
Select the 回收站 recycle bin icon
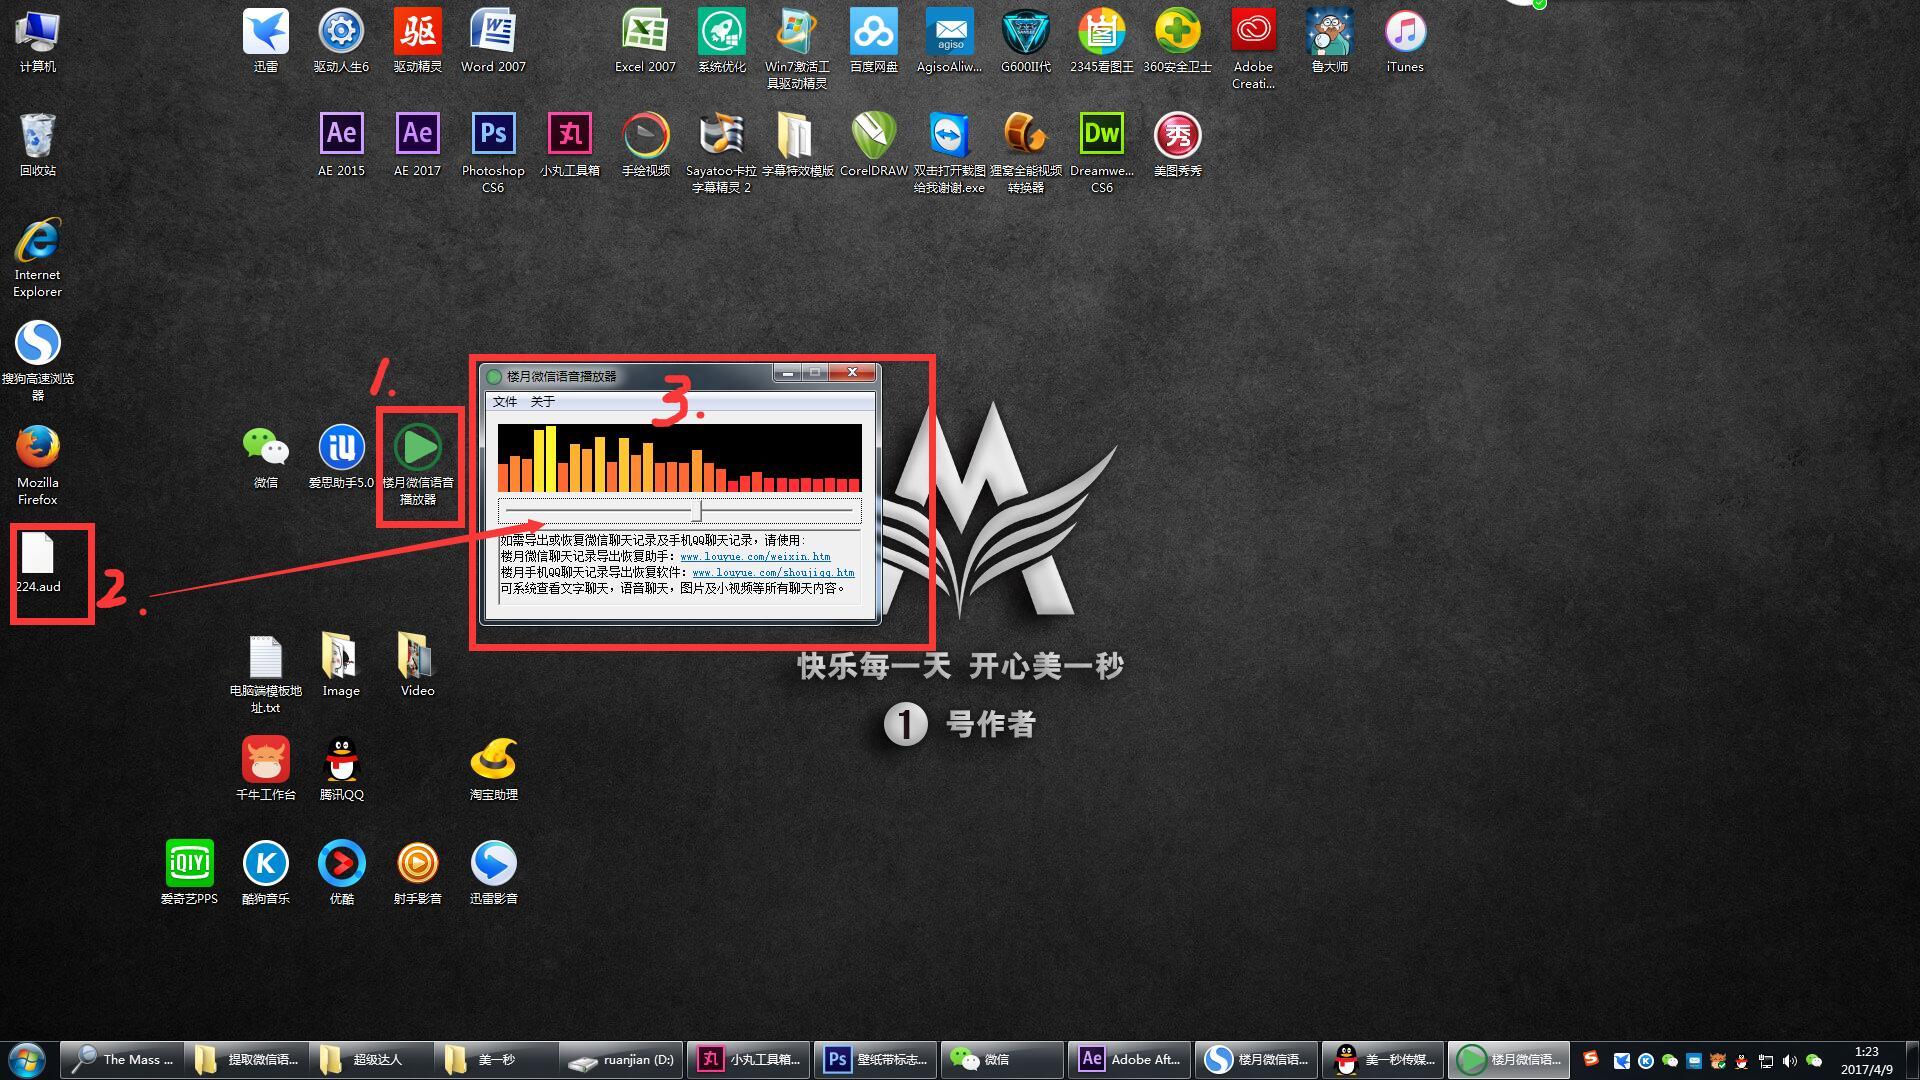(x=38, y=145)
